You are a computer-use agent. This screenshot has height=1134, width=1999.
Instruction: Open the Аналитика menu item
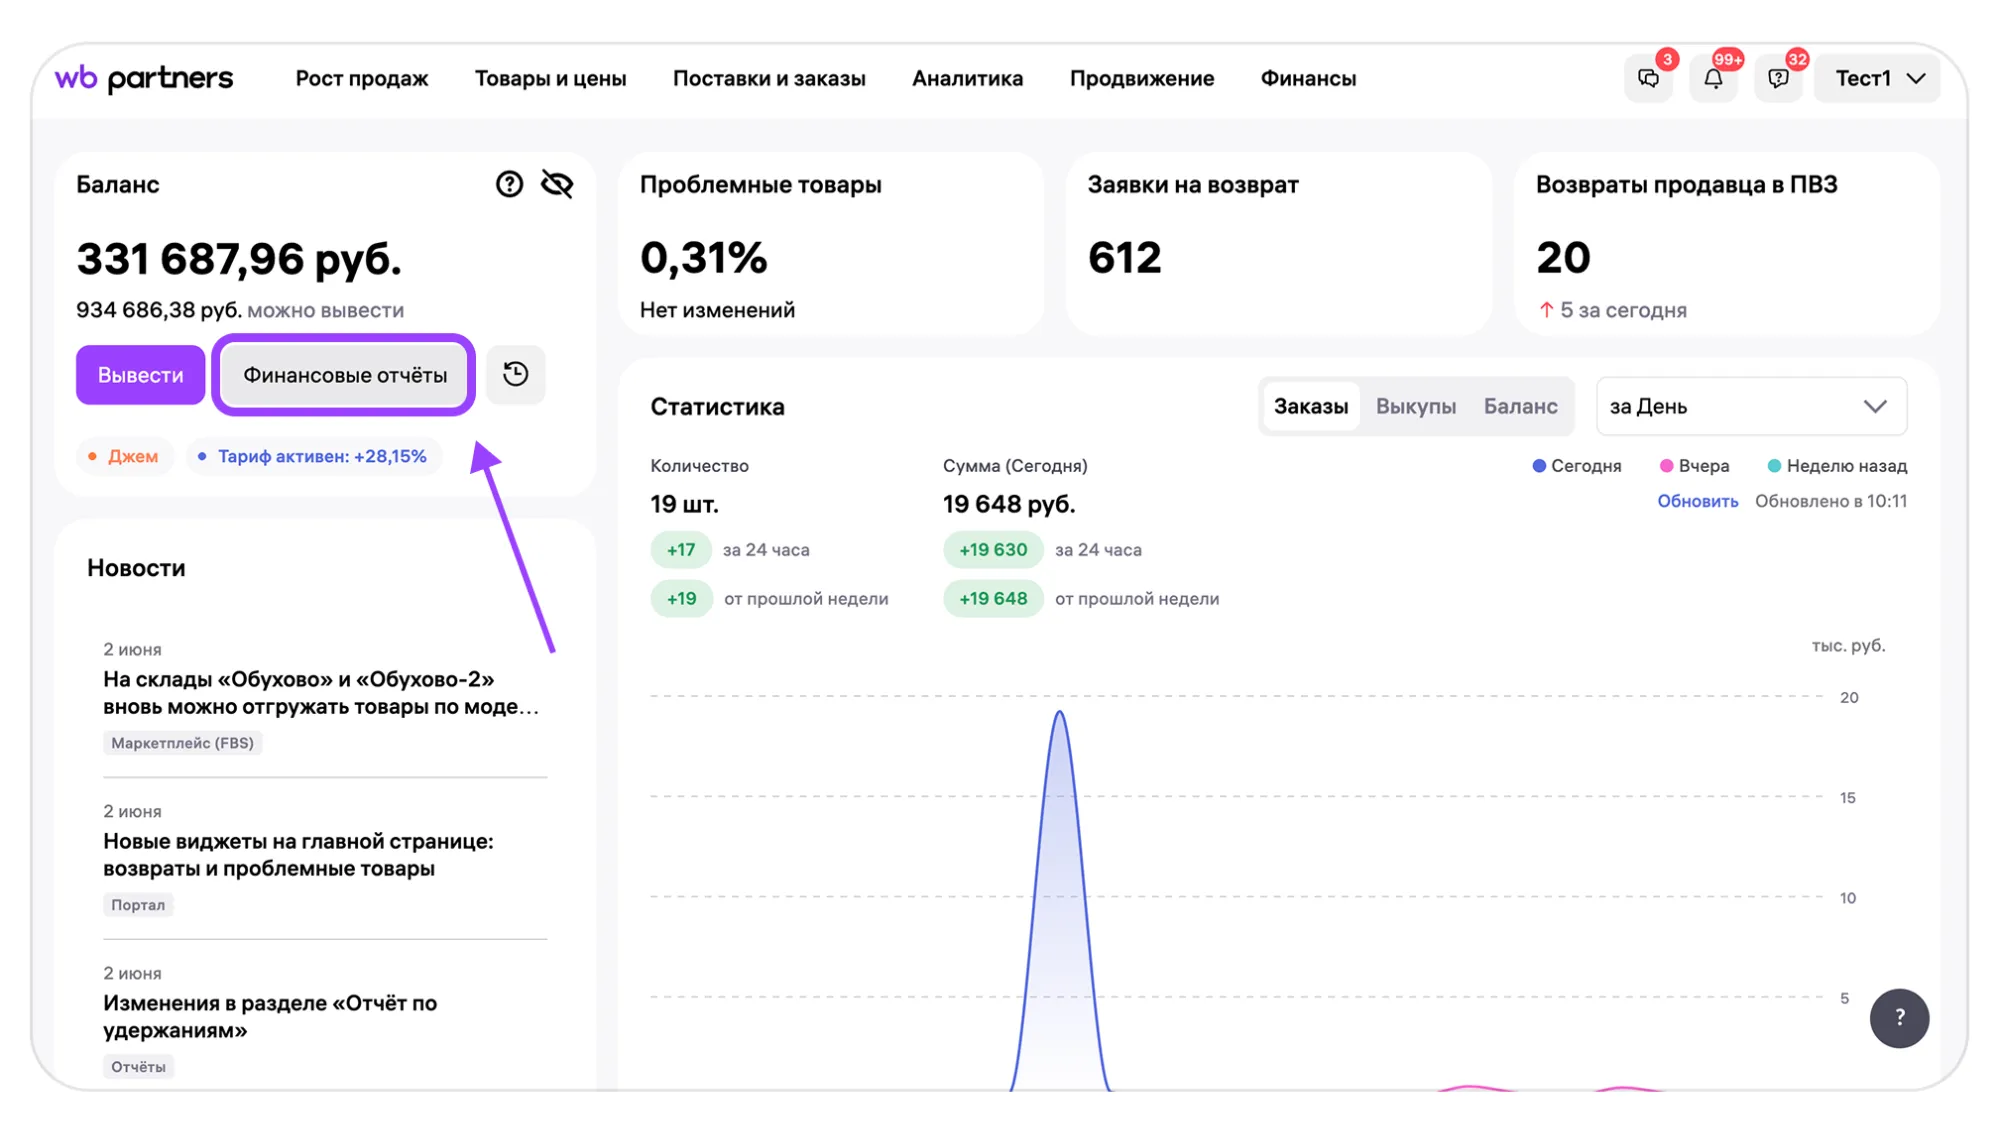pyautogui.click(x=967, y=78)
